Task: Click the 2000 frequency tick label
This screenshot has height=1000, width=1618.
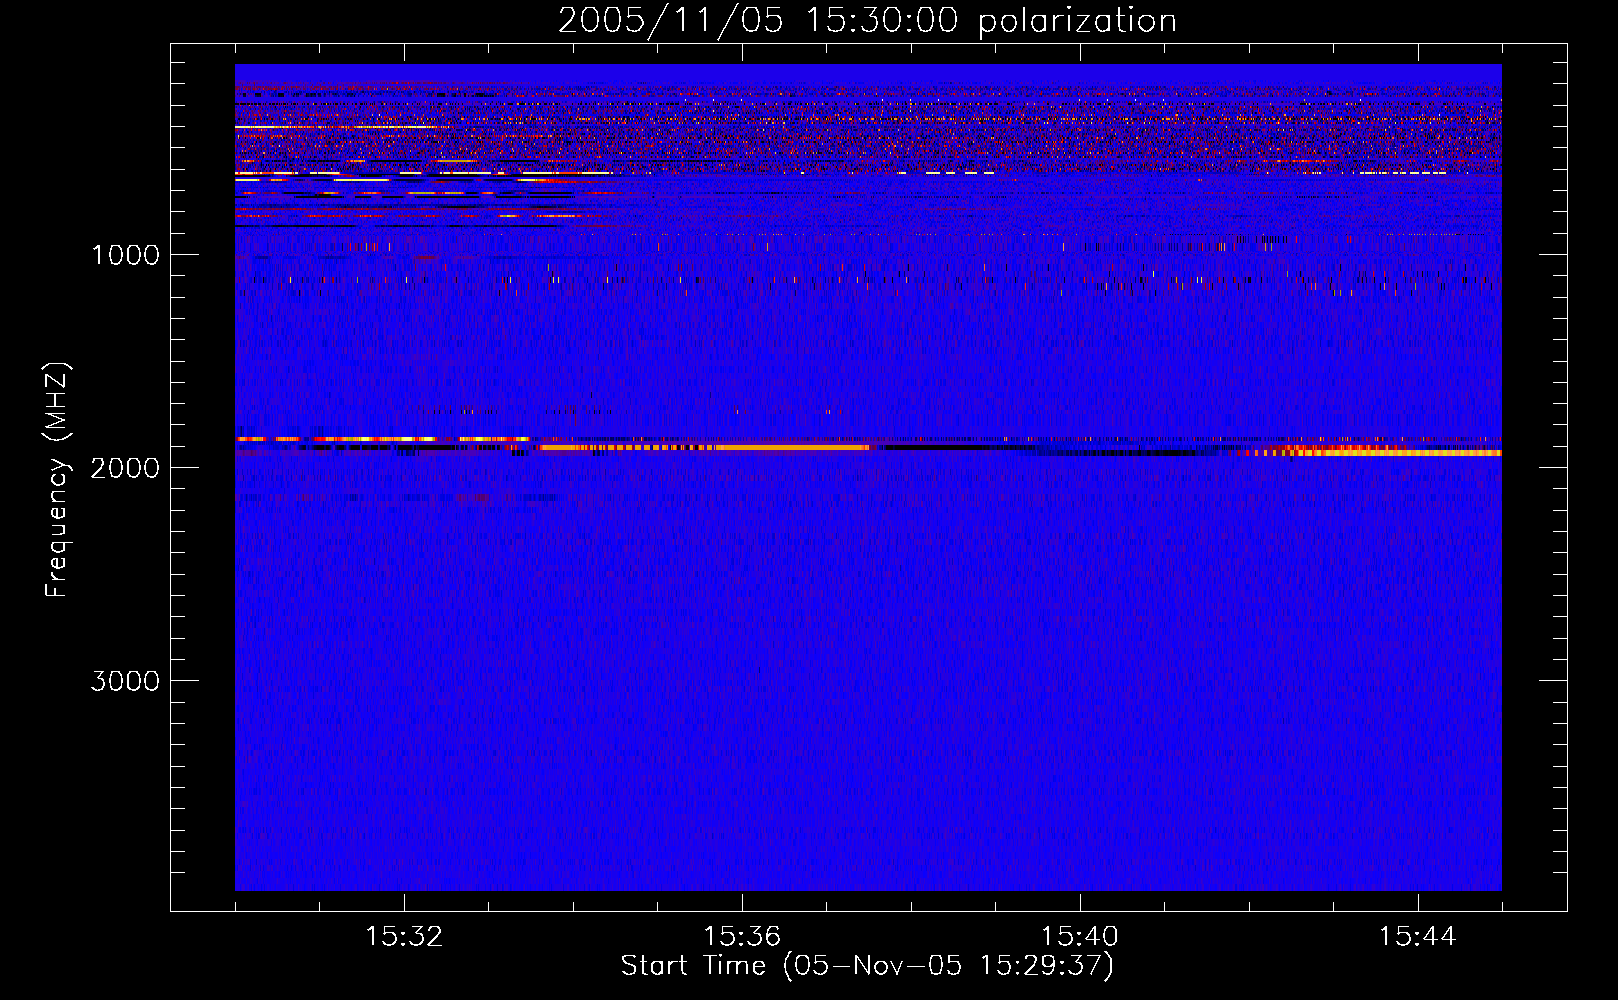Action: (125, 468)
